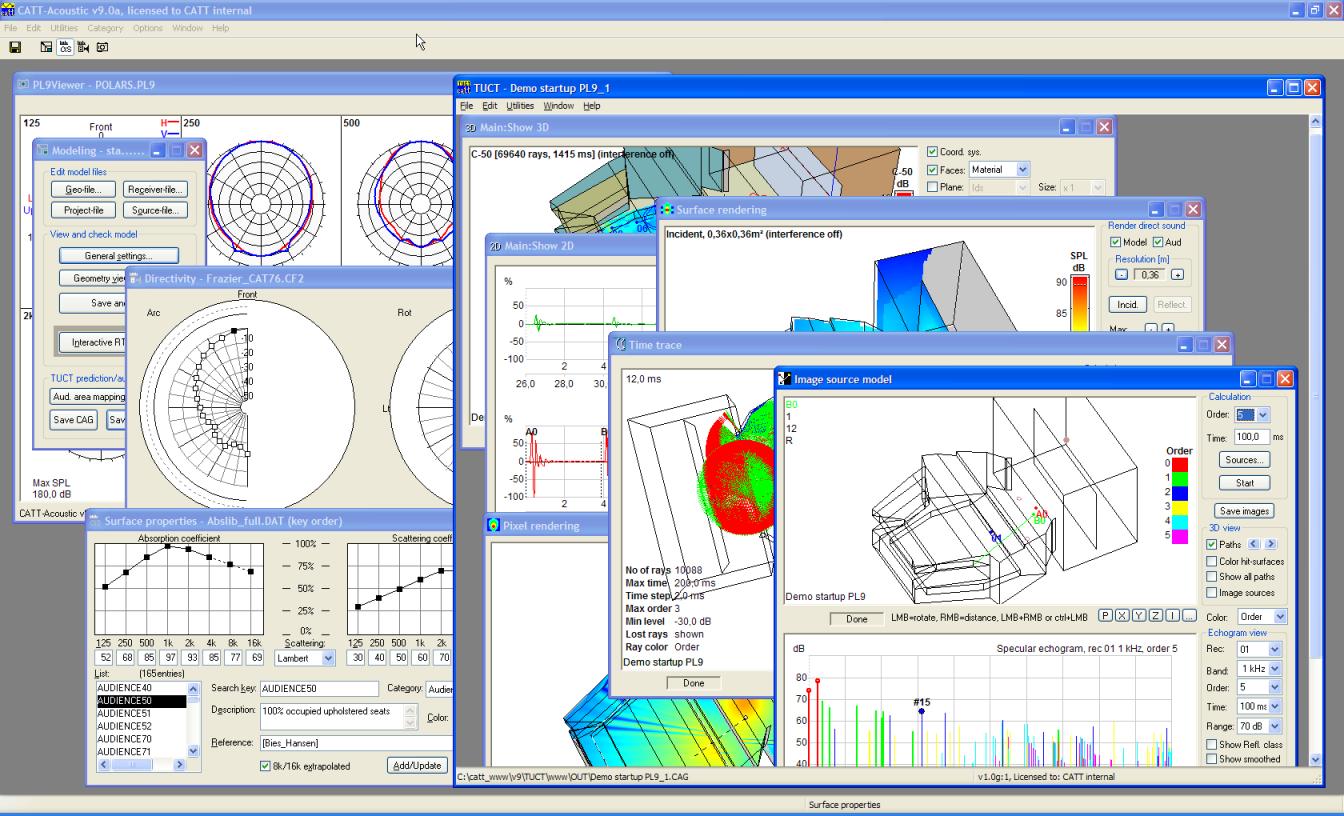Click the camera-shaped toolbar icon
The height and width of the screenshot is (816, 1344).
102,47
